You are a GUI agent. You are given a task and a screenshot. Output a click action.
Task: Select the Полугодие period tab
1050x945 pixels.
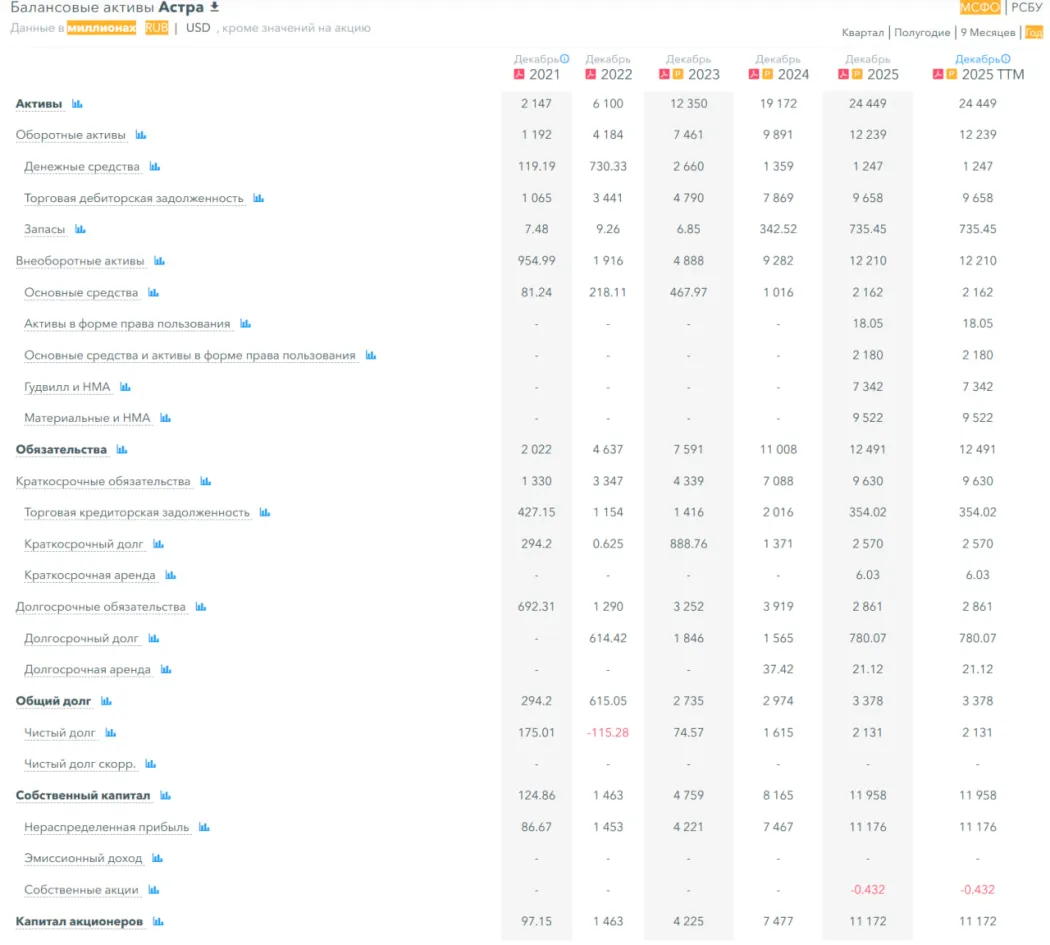point(922,33)
